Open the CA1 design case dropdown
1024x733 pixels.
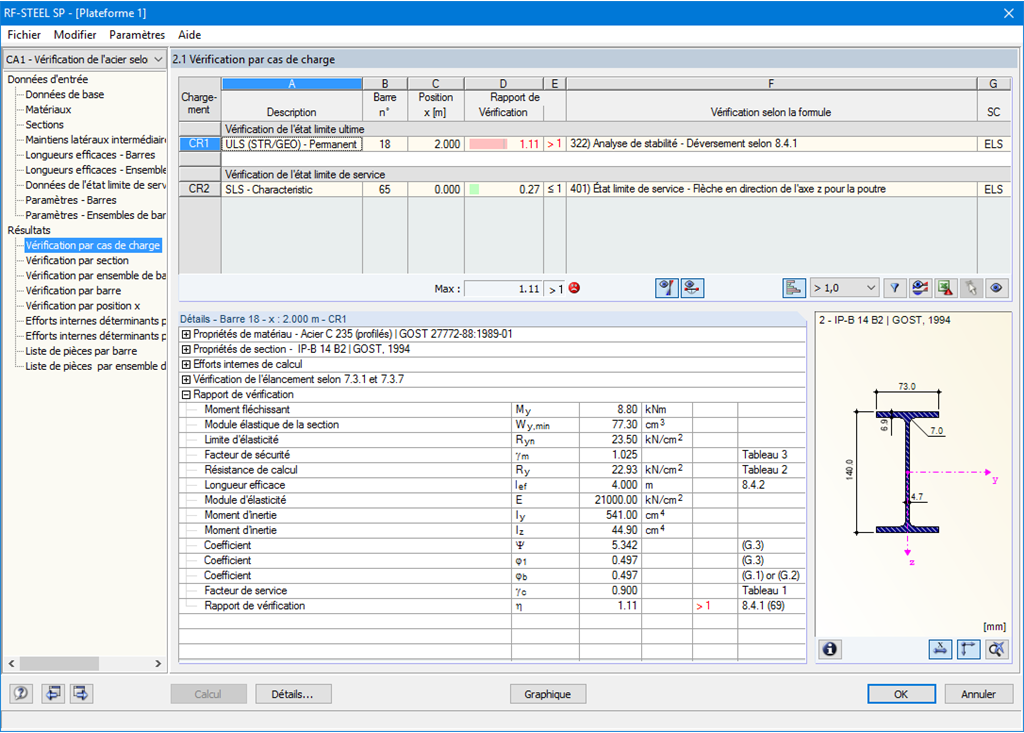coord(85,59)
